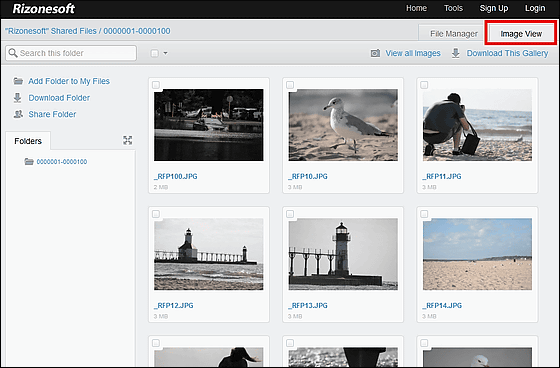Screen dimensions: 560x368
Task: Click the _RFP13.JPG file name
Action: point(308,305)
